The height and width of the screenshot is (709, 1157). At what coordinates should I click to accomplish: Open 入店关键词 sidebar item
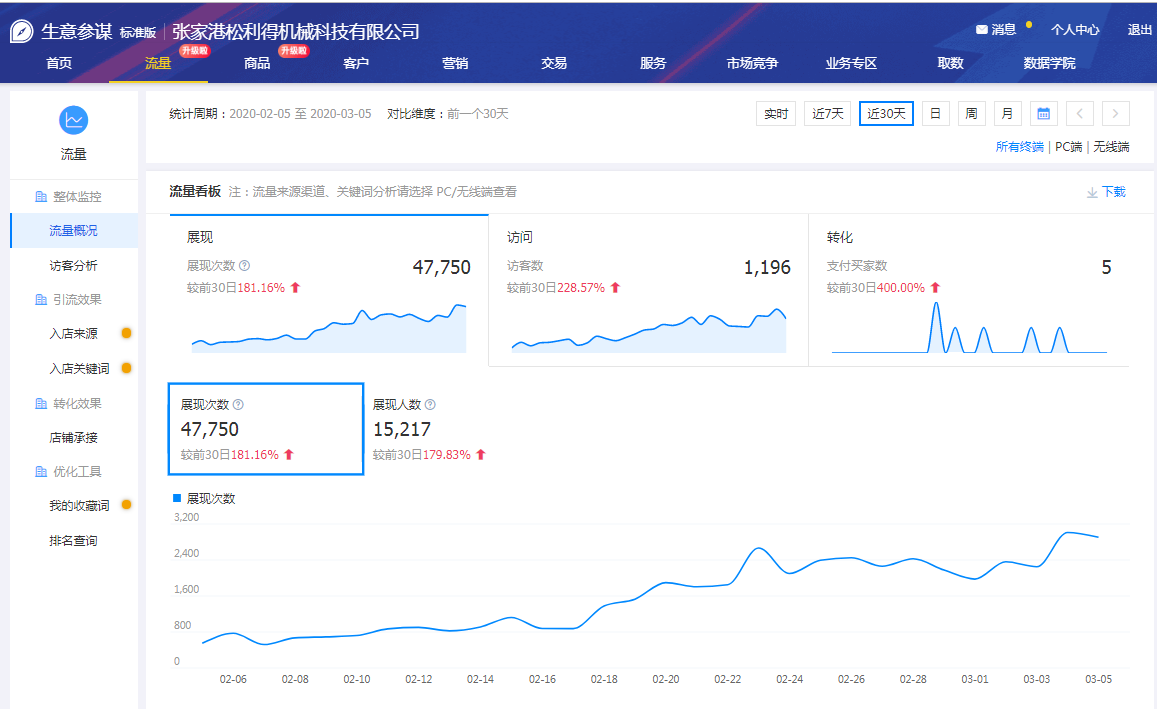pyautogui.click(x=79, y=368)
